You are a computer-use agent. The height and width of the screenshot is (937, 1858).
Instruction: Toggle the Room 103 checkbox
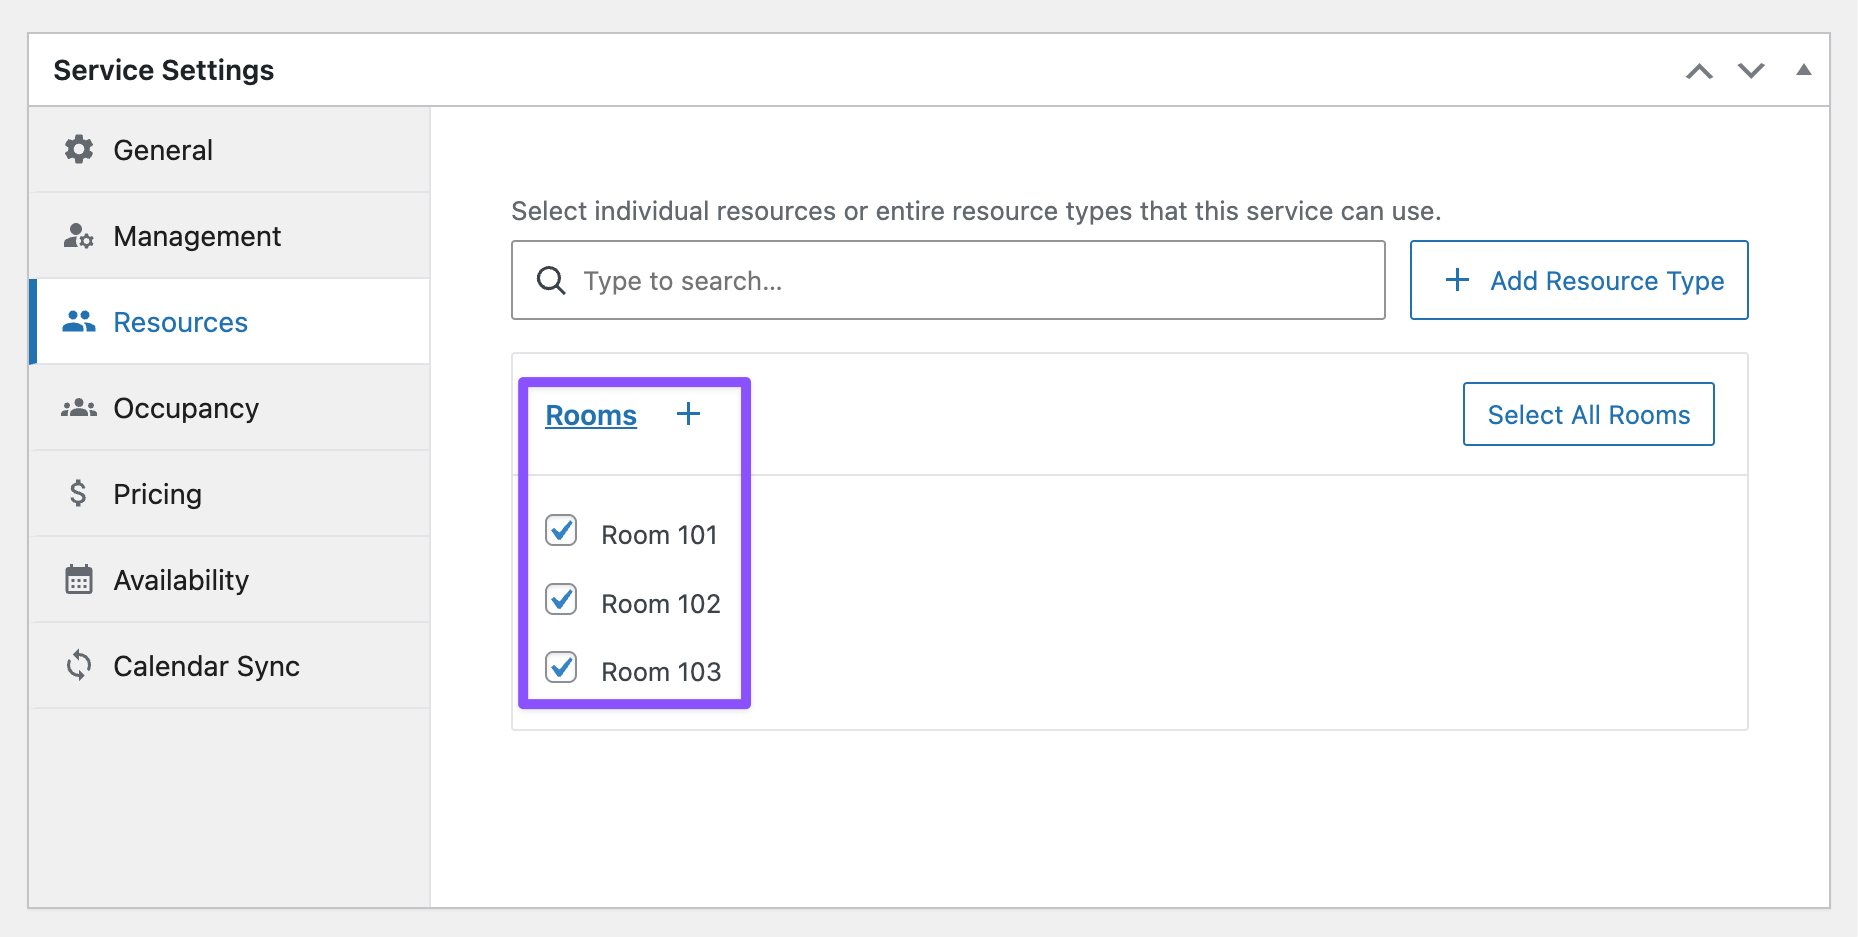tap(561, 668)
